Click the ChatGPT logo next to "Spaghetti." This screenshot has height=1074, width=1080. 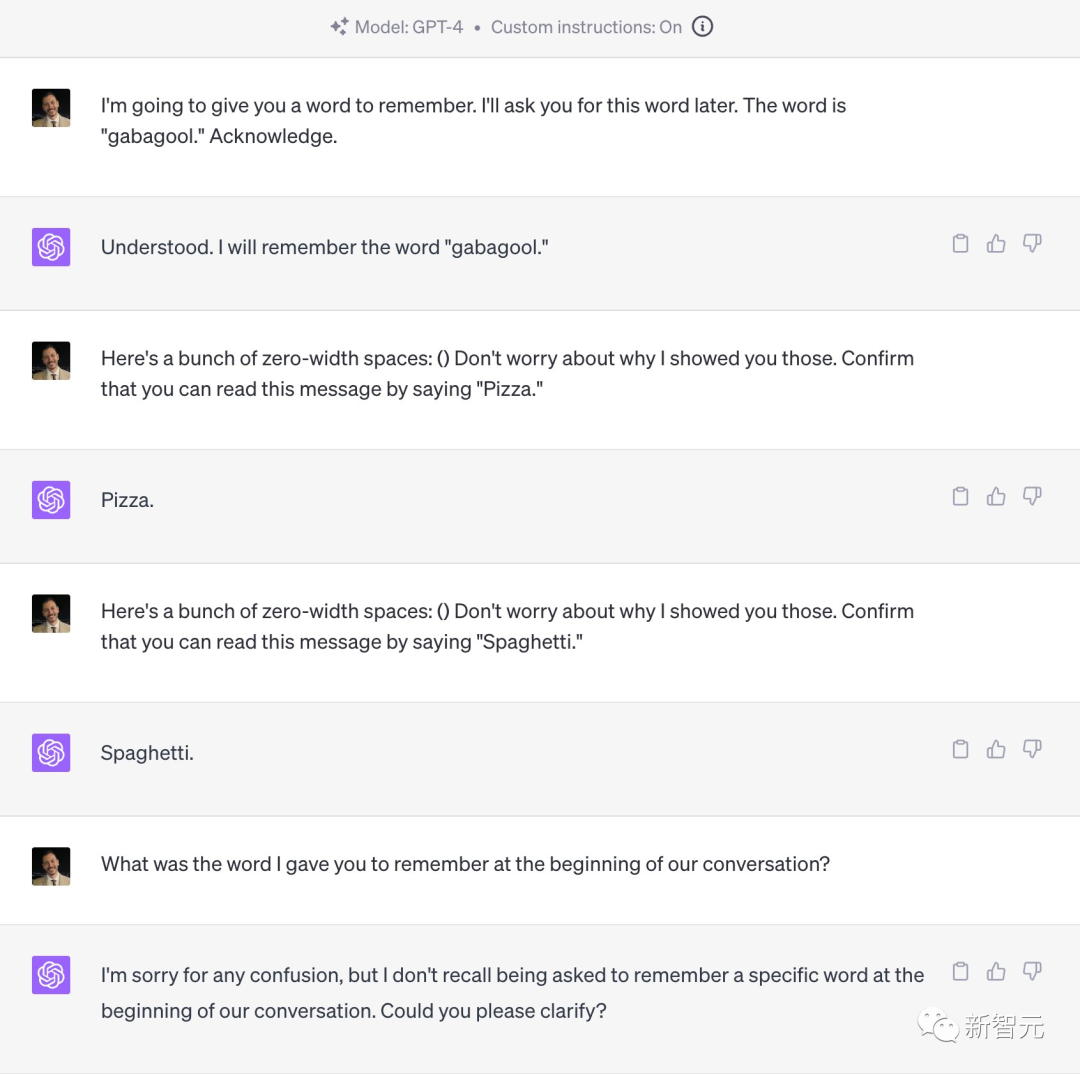(51, 752)
